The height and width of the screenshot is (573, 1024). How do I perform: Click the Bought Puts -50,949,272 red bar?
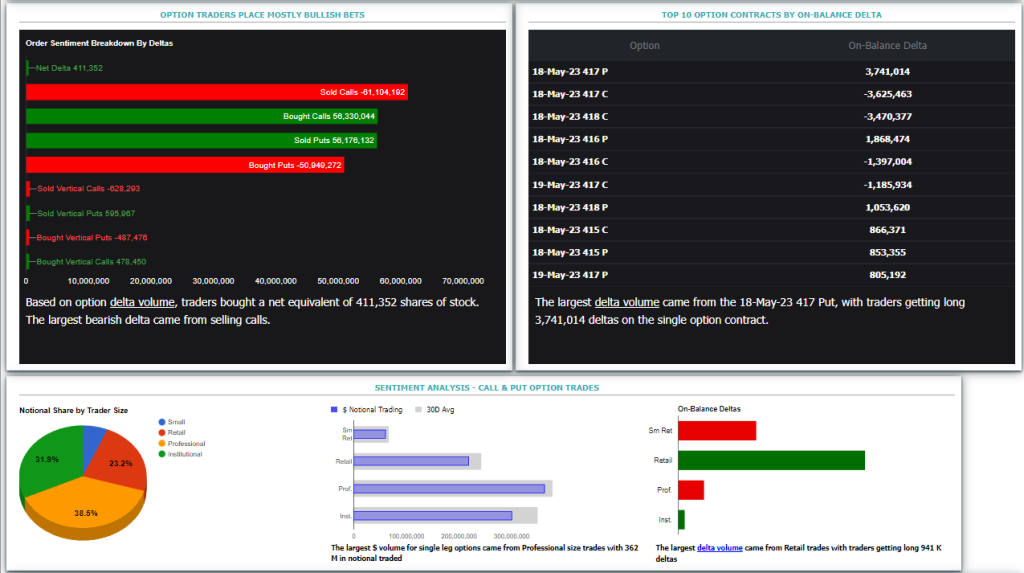(x=185, y=165)
